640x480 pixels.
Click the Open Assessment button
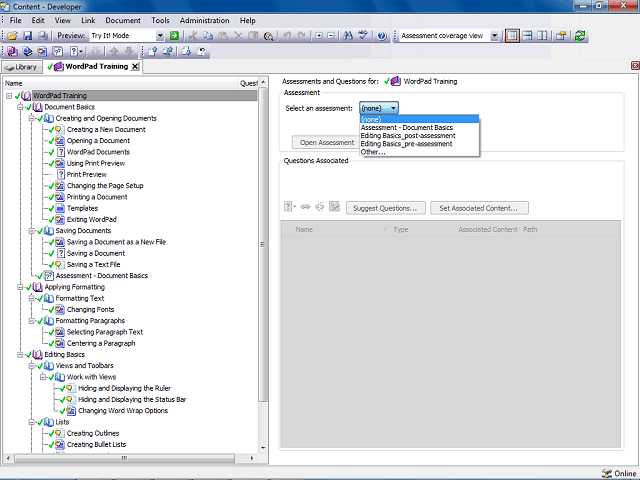point(327,142)
